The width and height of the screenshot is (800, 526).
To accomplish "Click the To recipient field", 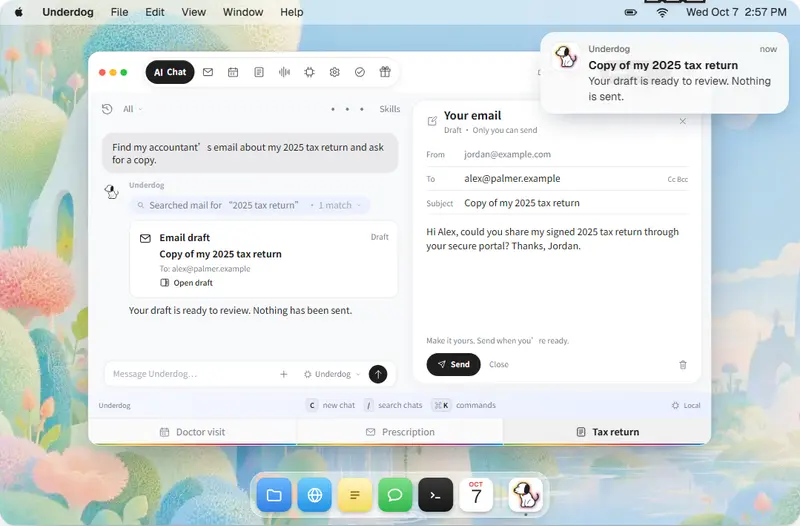I will pyautogui.click(x=557, y=179).
